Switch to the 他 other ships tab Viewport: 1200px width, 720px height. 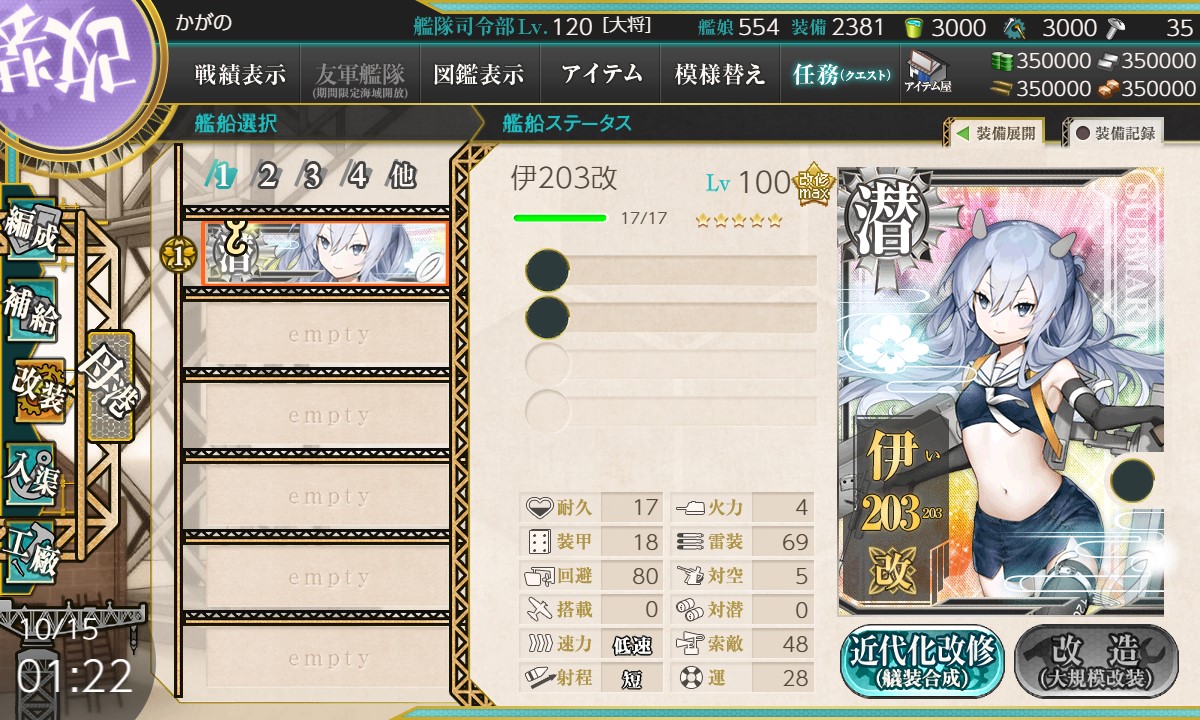click(x=401, y=177)
